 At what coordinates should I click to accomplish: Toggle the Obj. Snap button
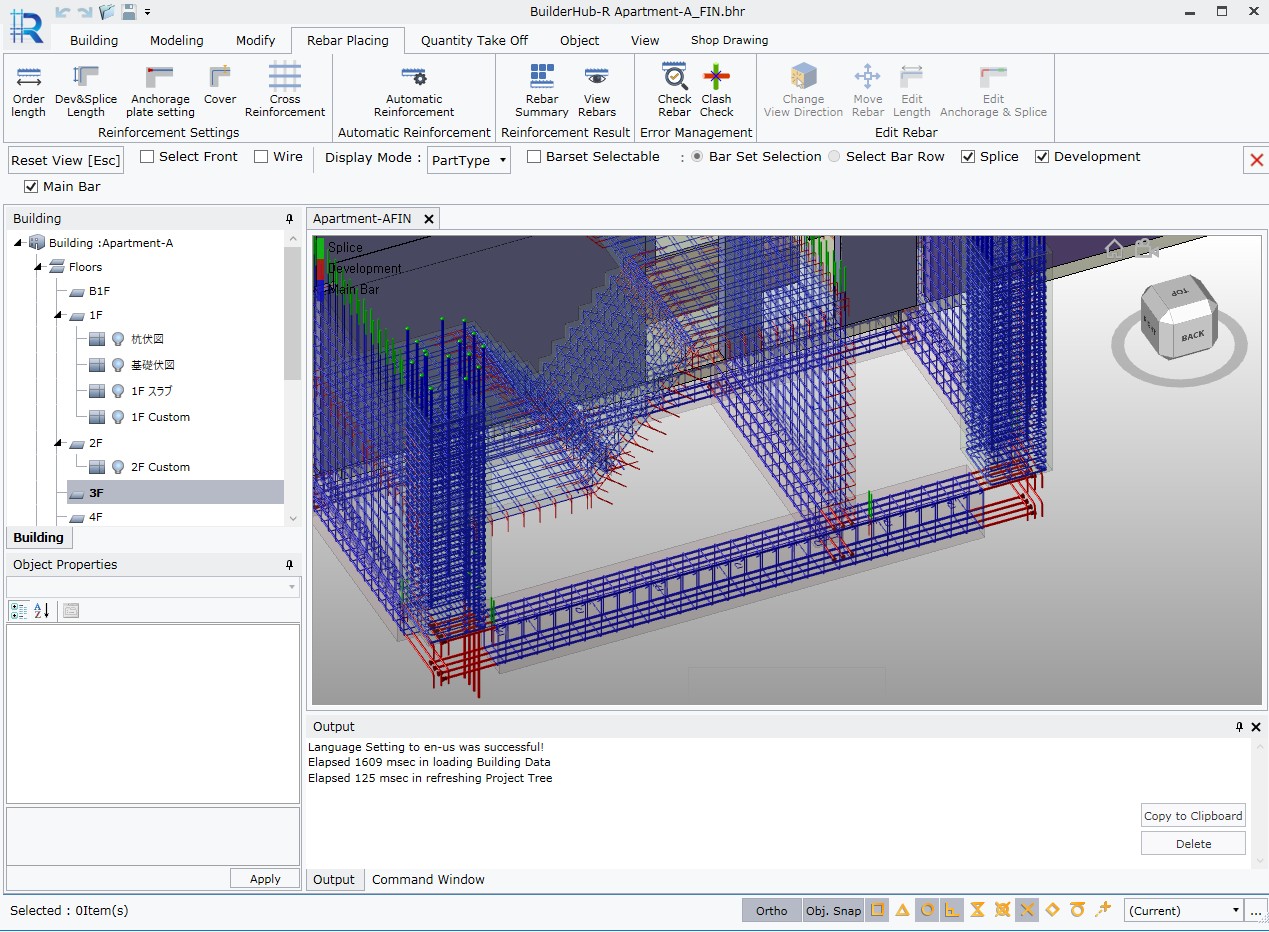tap(833, 910)
